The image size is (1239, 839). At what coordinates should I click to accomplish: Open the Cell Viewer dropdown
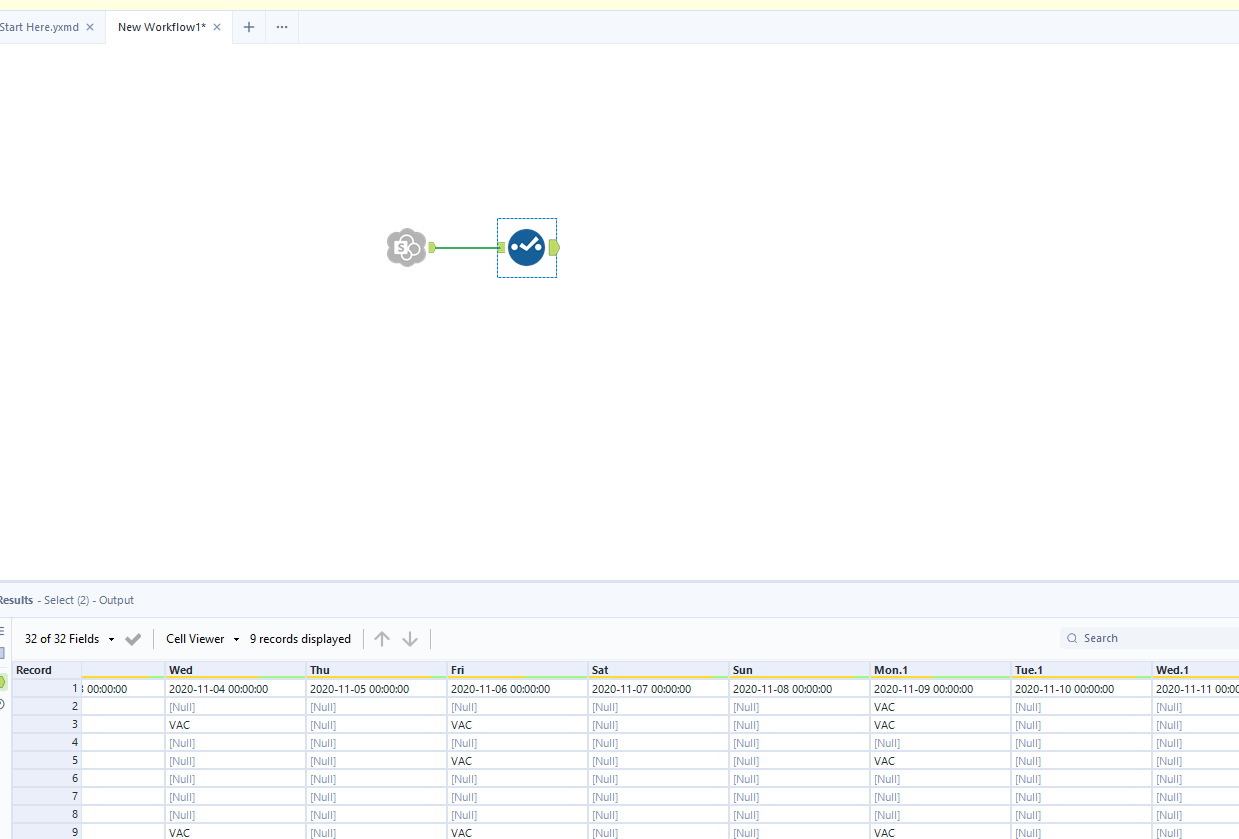coord(236,638)
